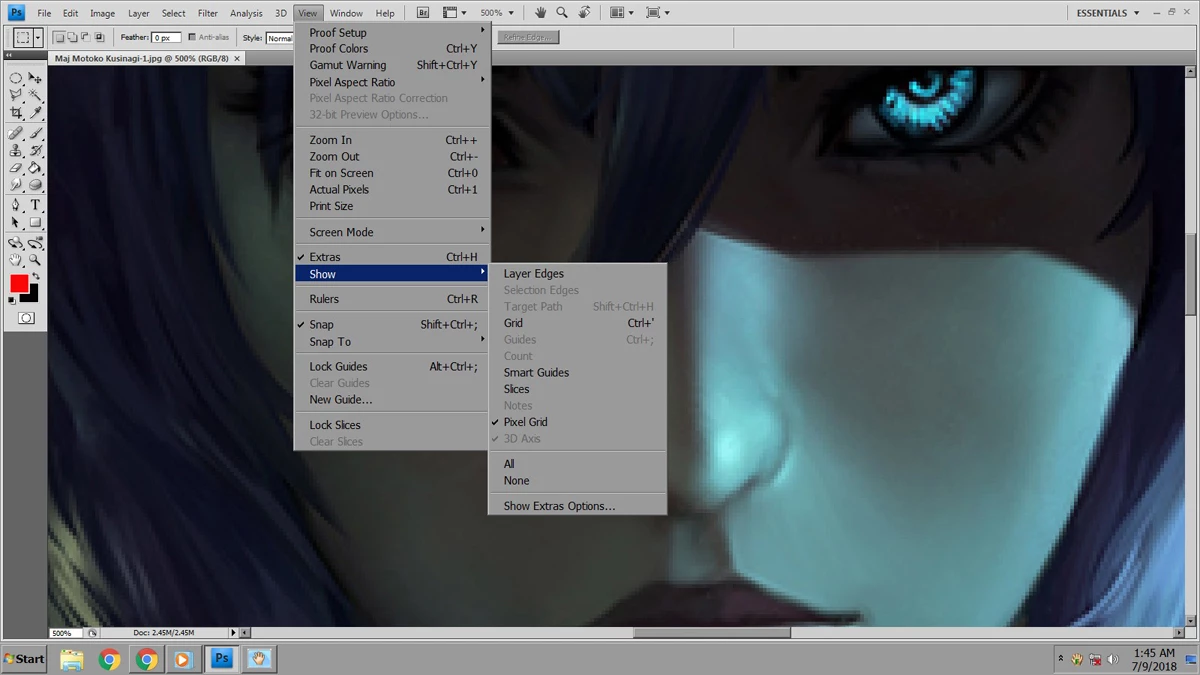This screenshot has width=1200, height=675.
Task: Select the Healing Brush tool
Action: (16, 133)
